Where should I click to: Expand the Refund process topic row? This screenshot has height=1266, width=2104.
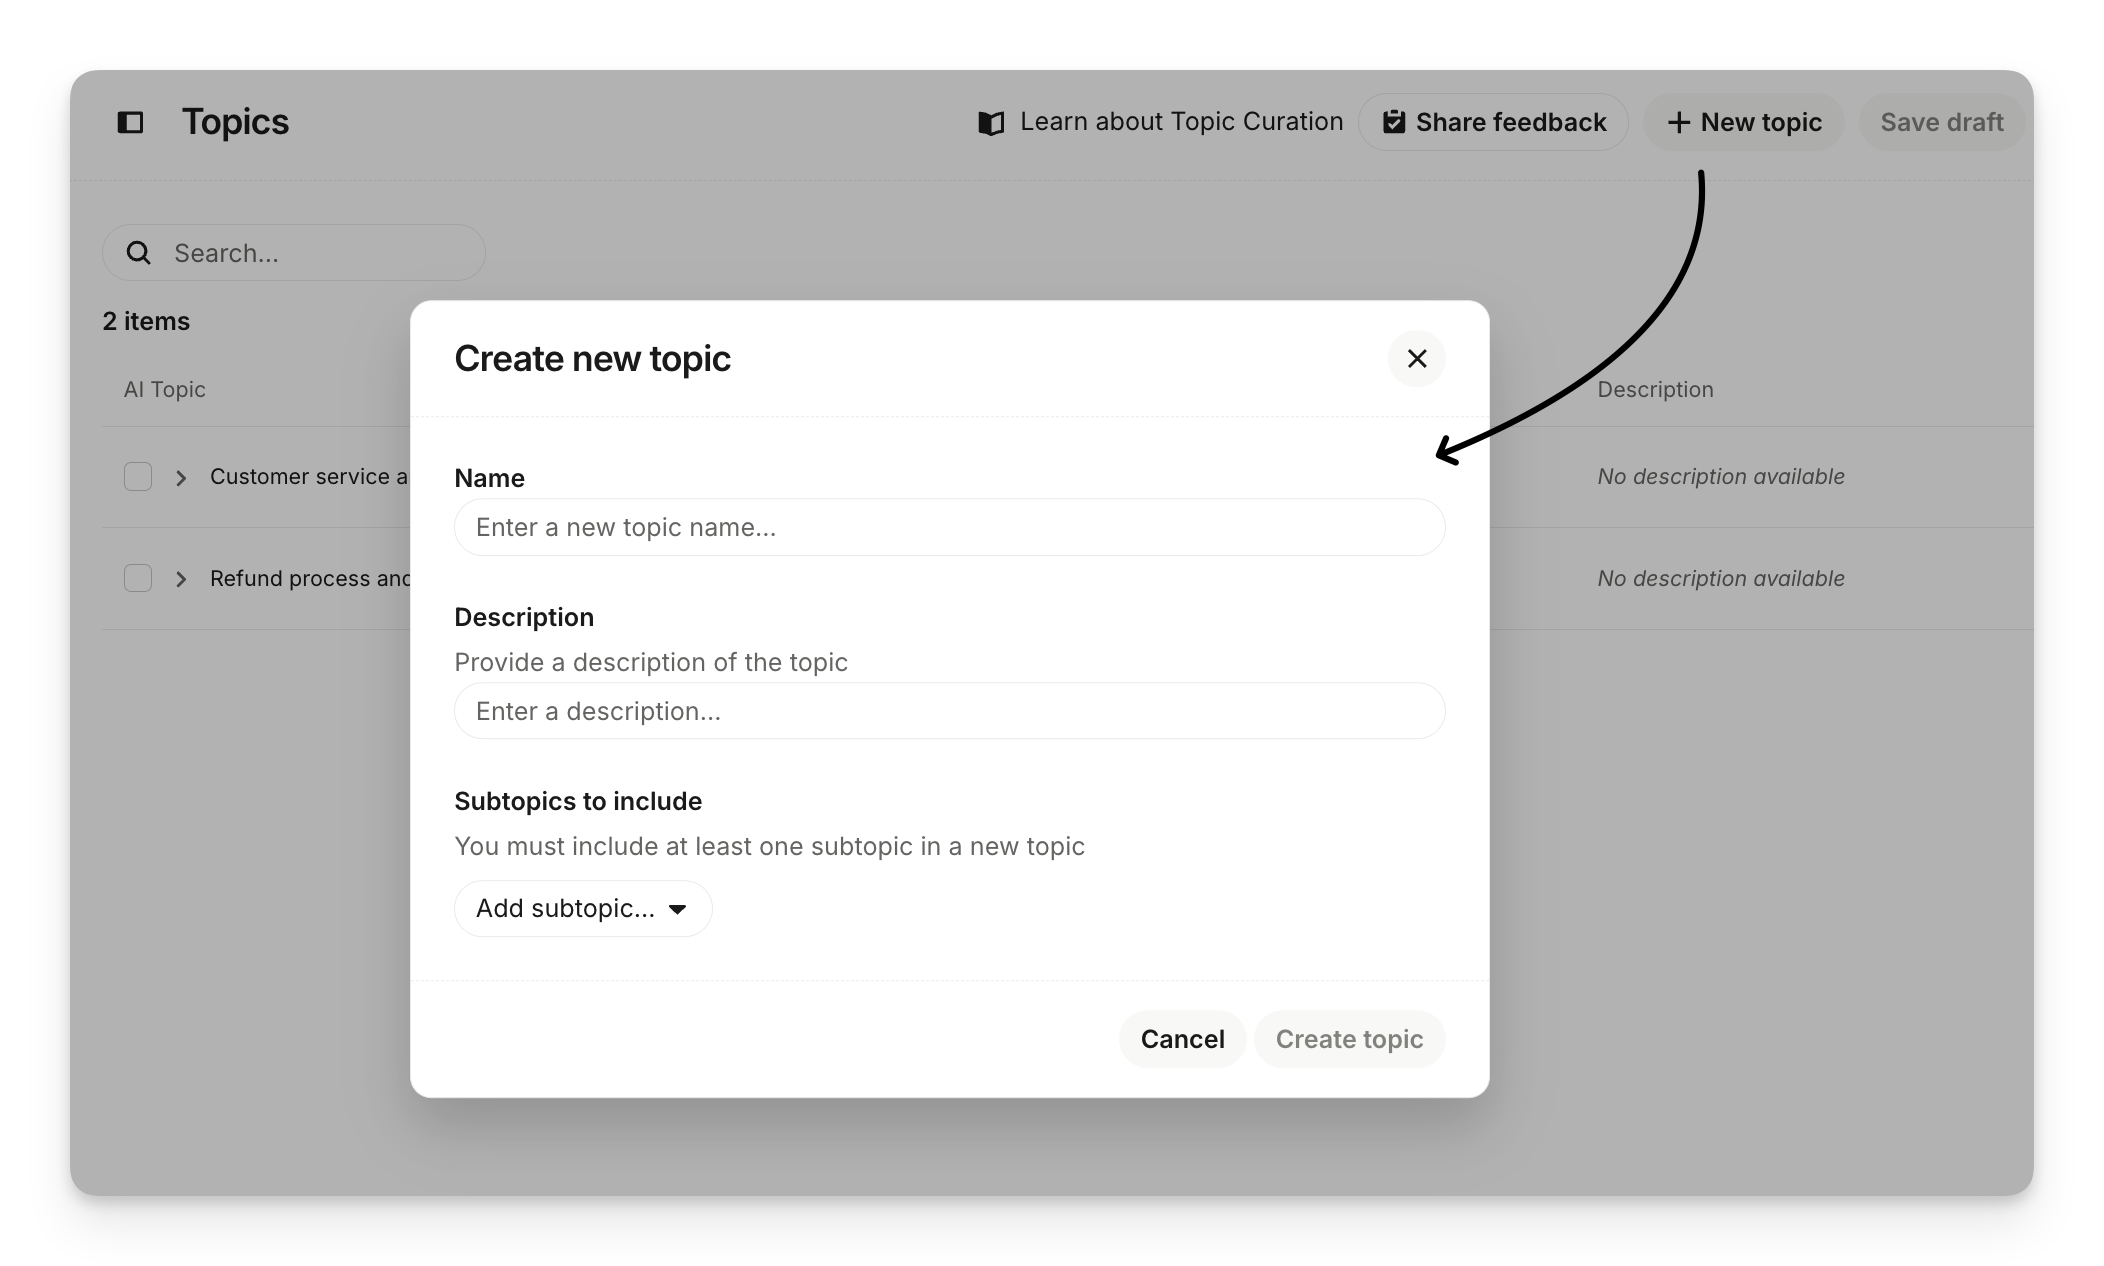tap(181, 579)
